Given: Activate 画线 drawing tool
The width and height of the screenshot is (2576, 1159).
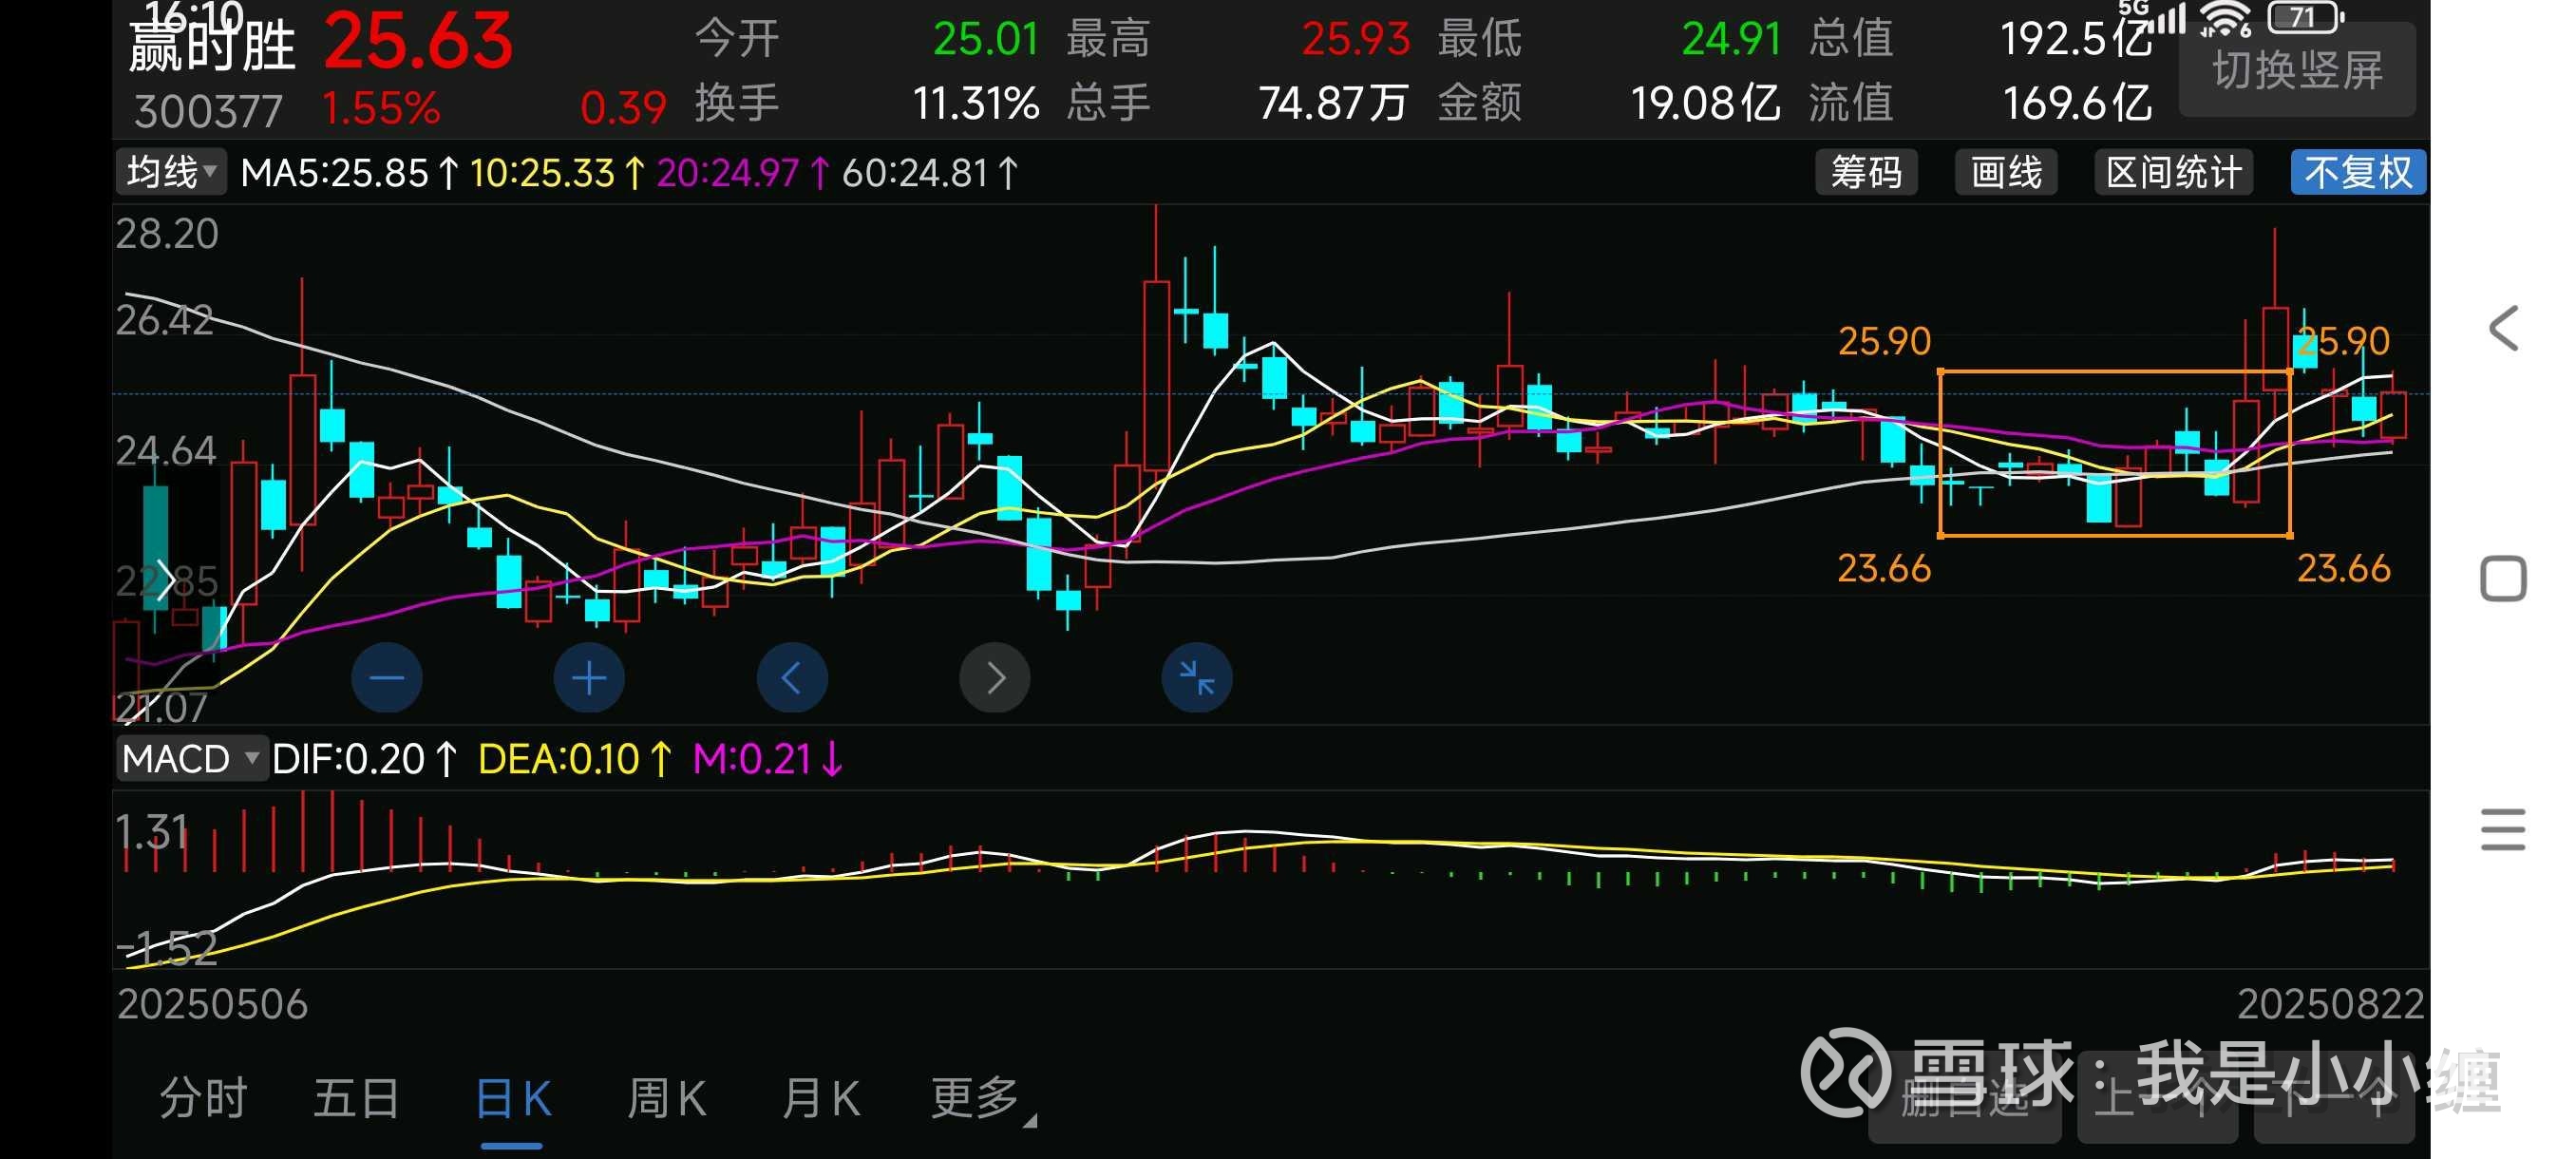Looking at the screenshot, I should pos(2006,172).
